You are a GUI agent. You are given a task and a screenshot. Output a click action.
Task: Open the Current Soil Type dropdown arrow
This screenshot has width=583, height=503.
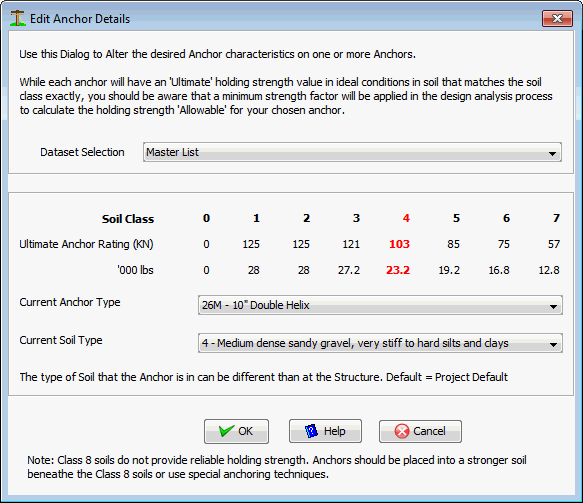tap(553, 344)
